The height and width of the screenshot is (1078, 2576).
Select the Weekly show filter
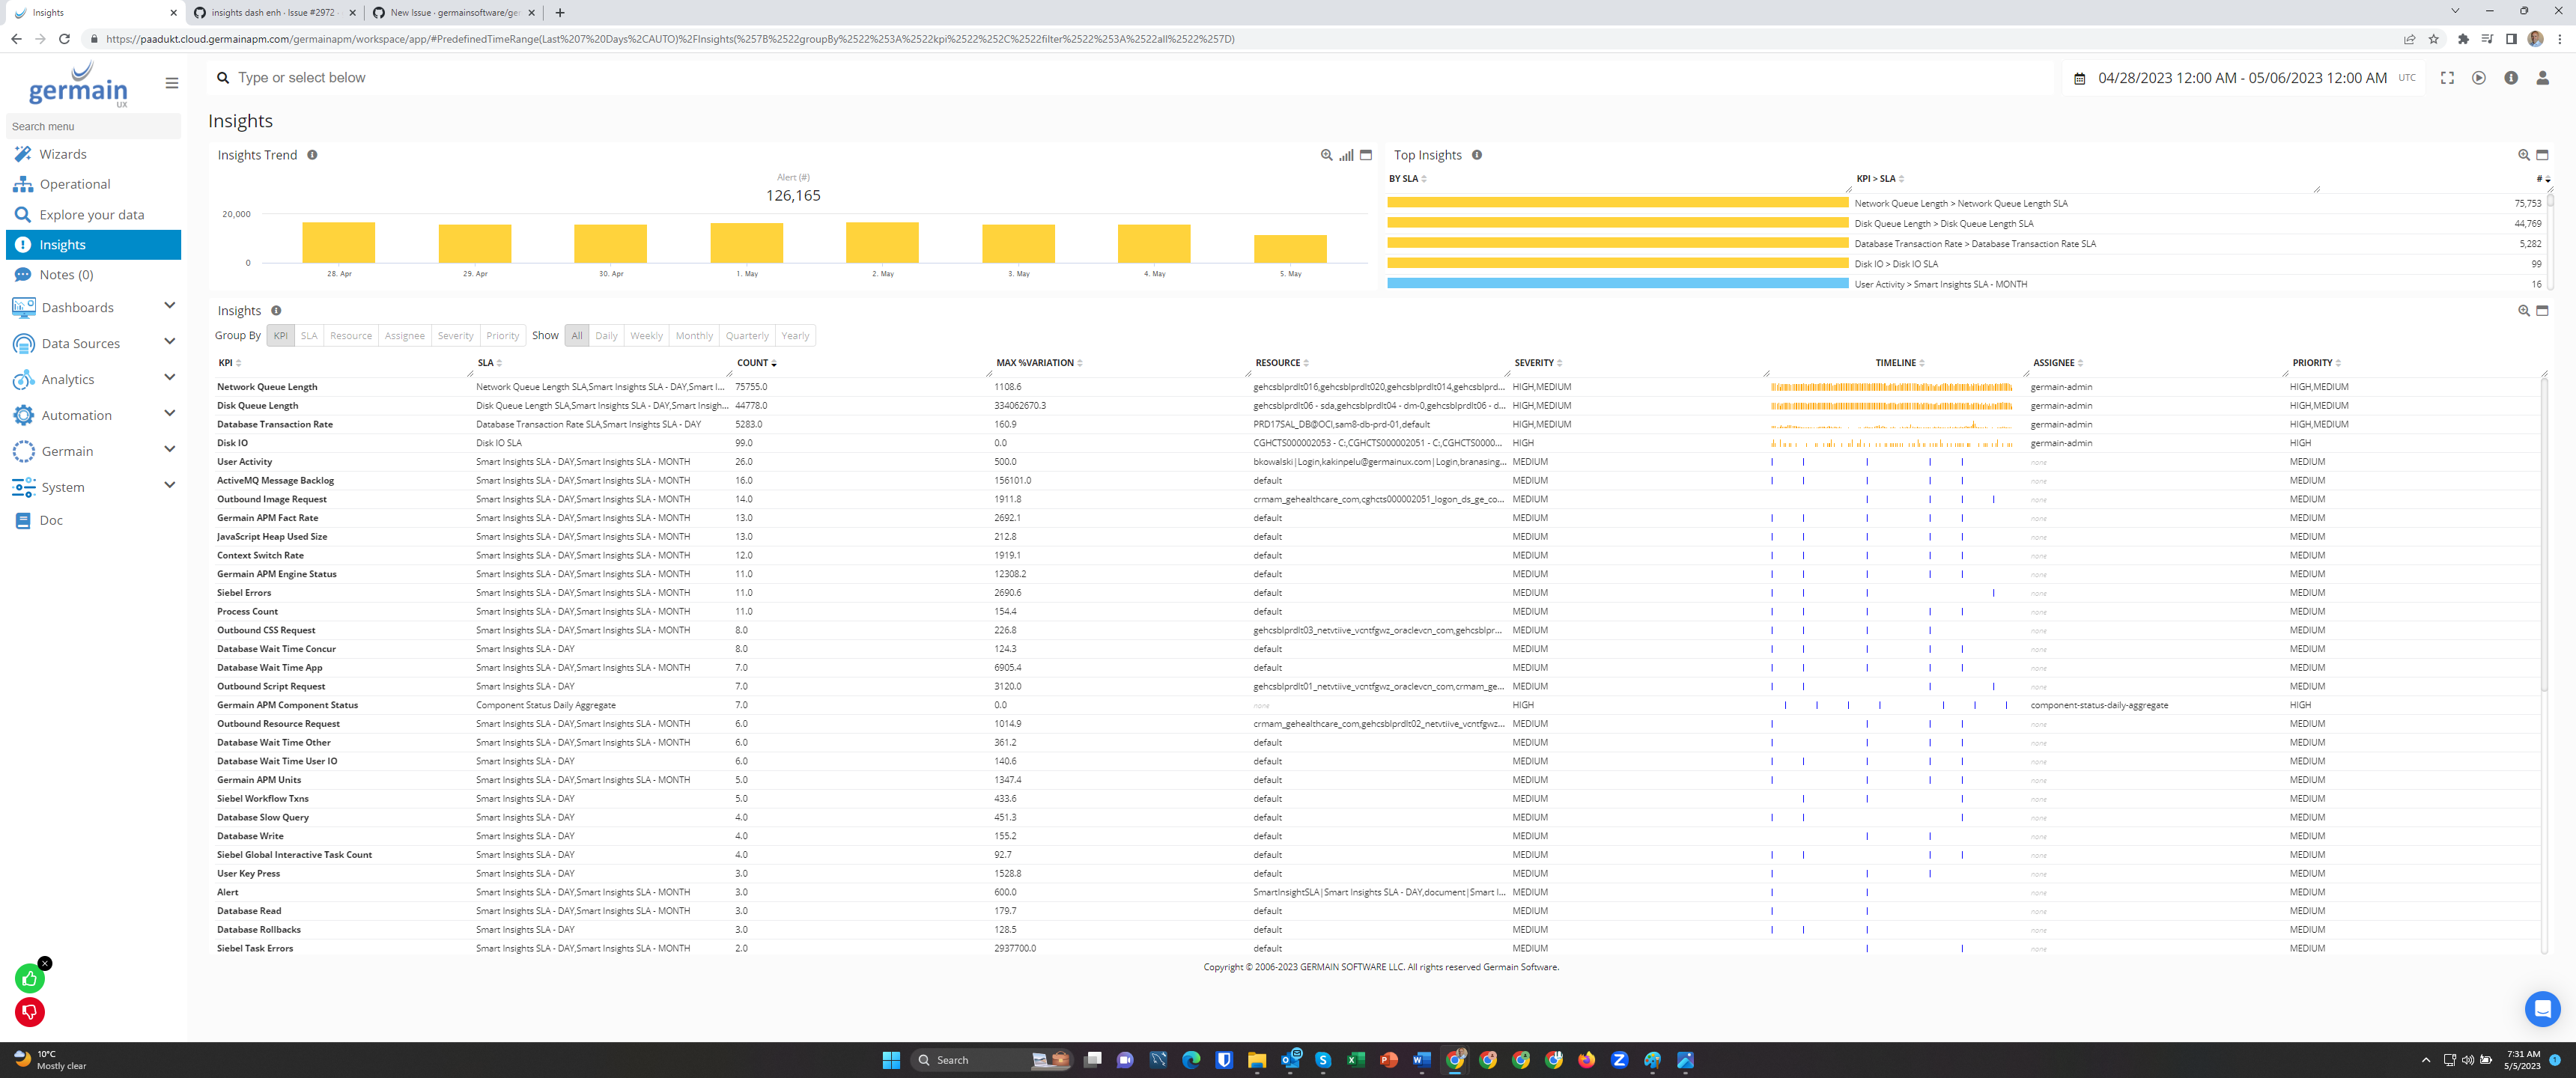click(x=646, y=336)
